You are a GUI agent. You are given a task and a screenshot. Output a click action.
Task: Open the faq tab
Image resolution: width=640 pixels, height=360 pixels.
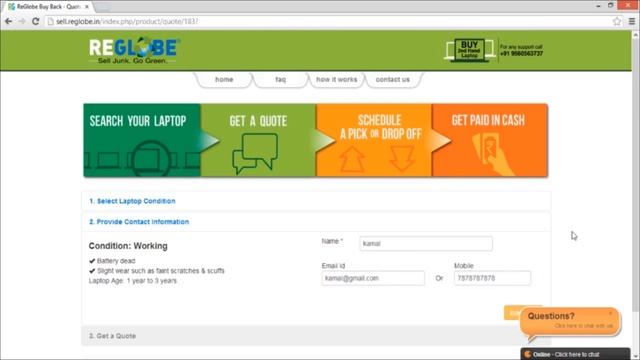(280, 80)
